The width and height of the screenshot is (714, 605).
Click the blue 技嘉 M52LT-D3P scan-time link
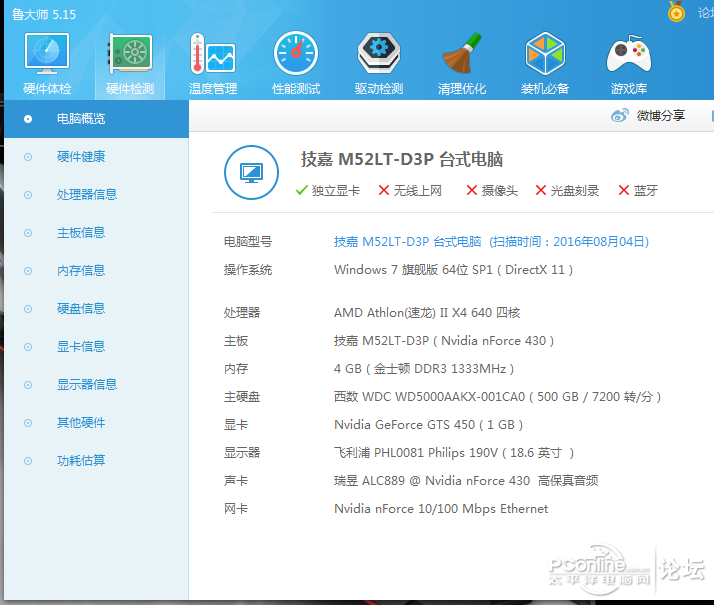pos(491,241)
